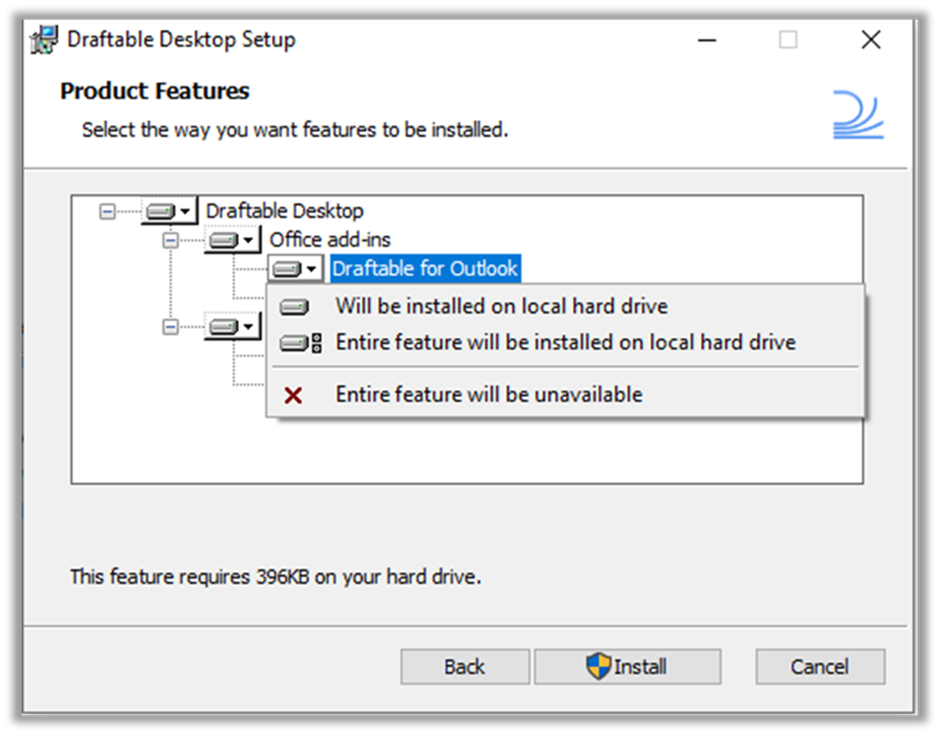Select the Office add-ins tree item

pos(330,240)
